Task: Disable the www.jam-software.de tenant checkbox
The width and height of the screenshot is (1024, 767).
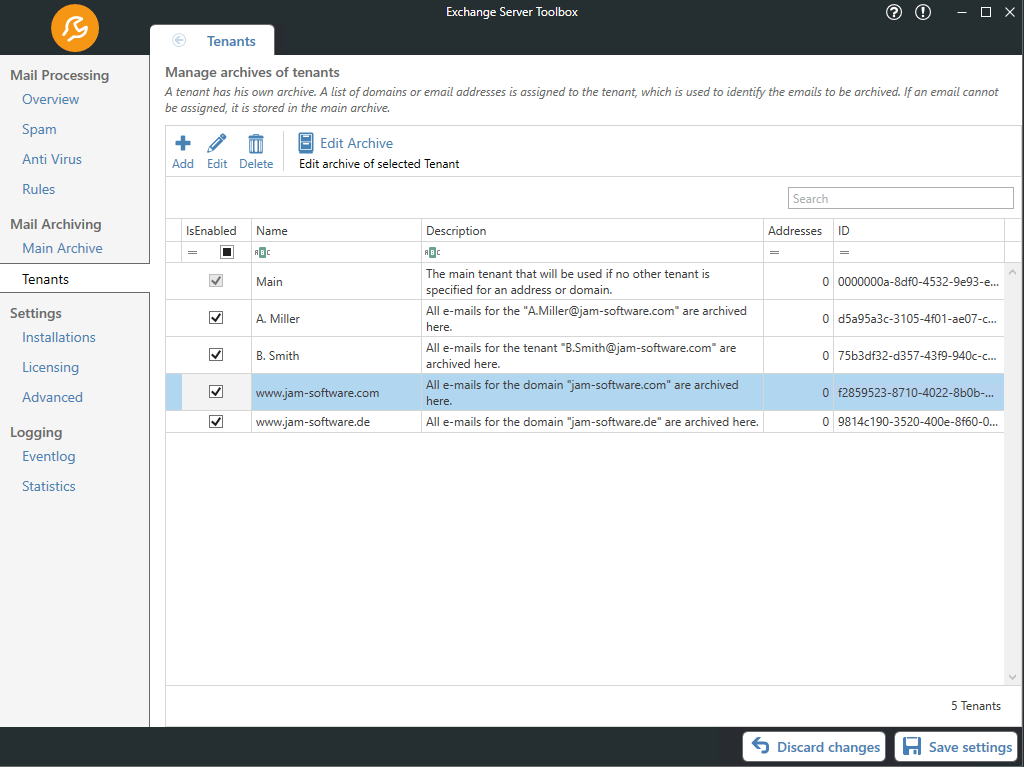Action: point(215,422)
